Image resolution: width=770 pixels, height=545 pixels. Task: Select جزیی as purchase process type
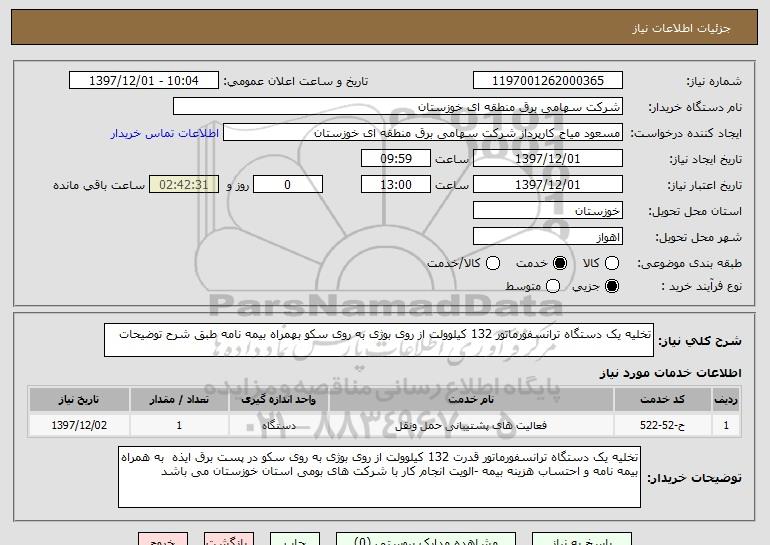(x=611, y=287)
